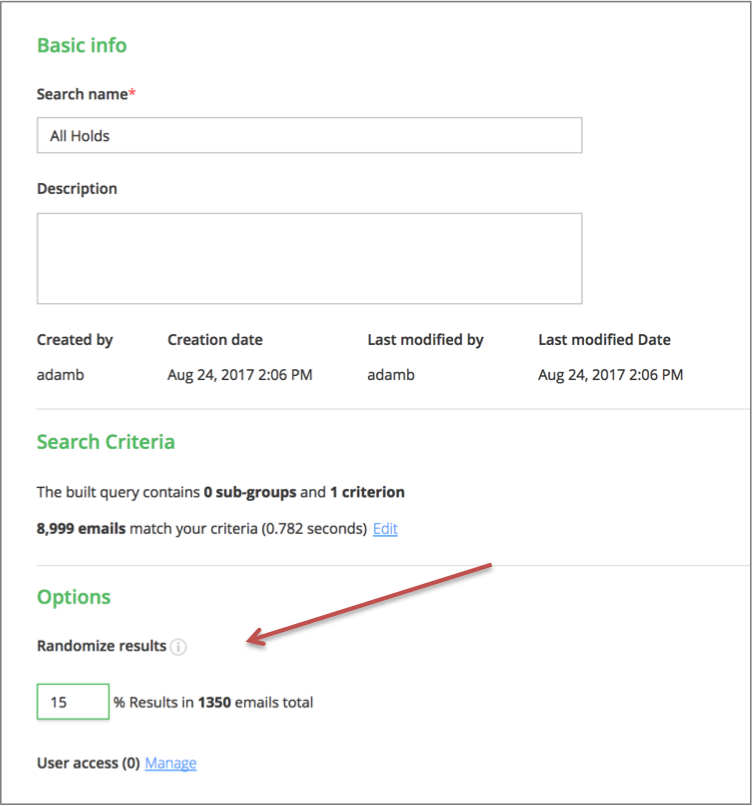Click the Basic info section heading
Image resolution: width=752 pixels, height=806 pixels.
click(x=81, y=46)
